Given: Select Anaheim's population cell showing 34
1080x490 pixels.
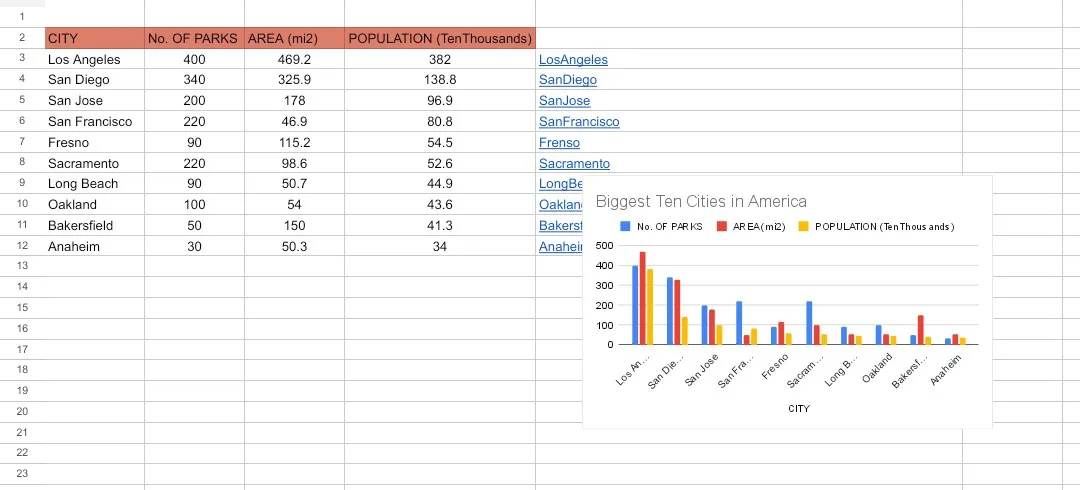Looking at the screenshot, I should tap(439, 247).
